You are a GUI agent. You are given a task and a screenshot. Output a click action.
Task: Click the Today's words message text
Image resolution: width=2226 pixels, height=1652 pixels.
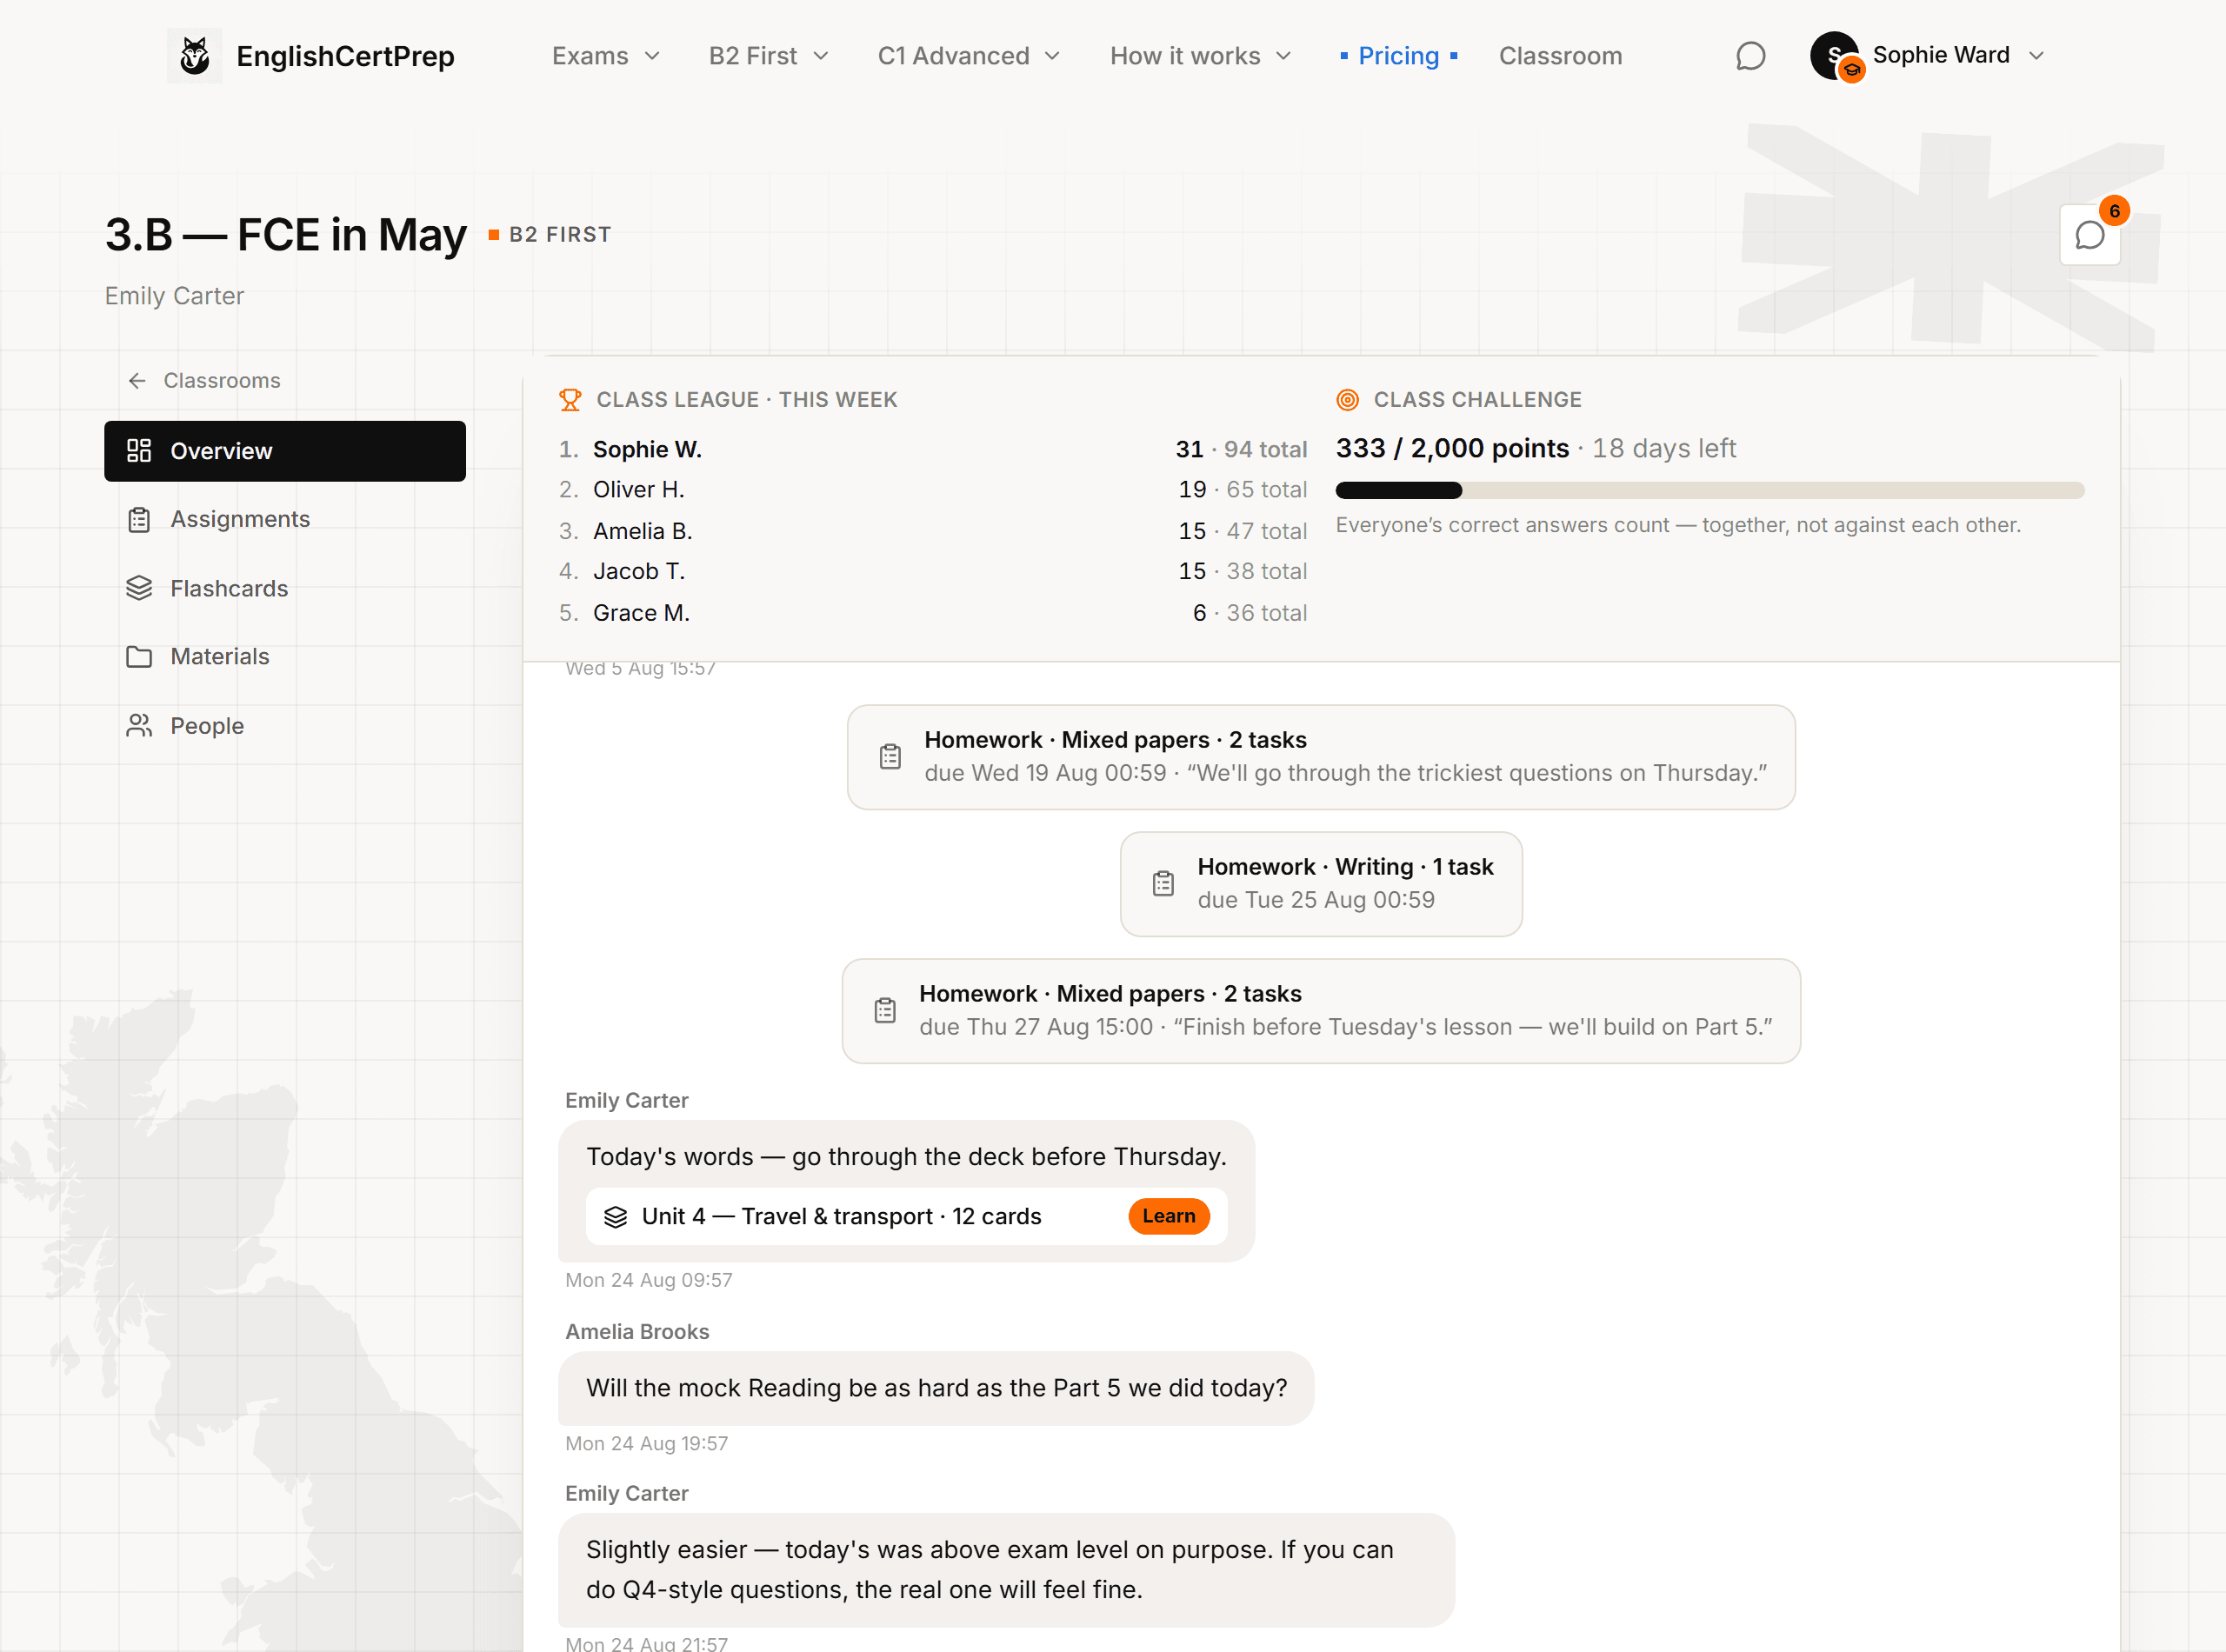pyautogui.click(x=906, y=1157)
